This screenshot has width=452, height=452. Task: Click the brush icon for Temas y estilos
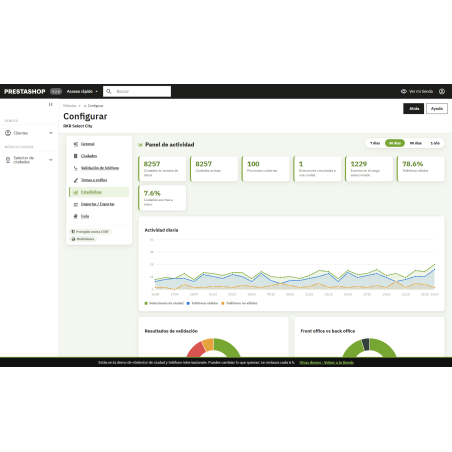coord(76,180)
